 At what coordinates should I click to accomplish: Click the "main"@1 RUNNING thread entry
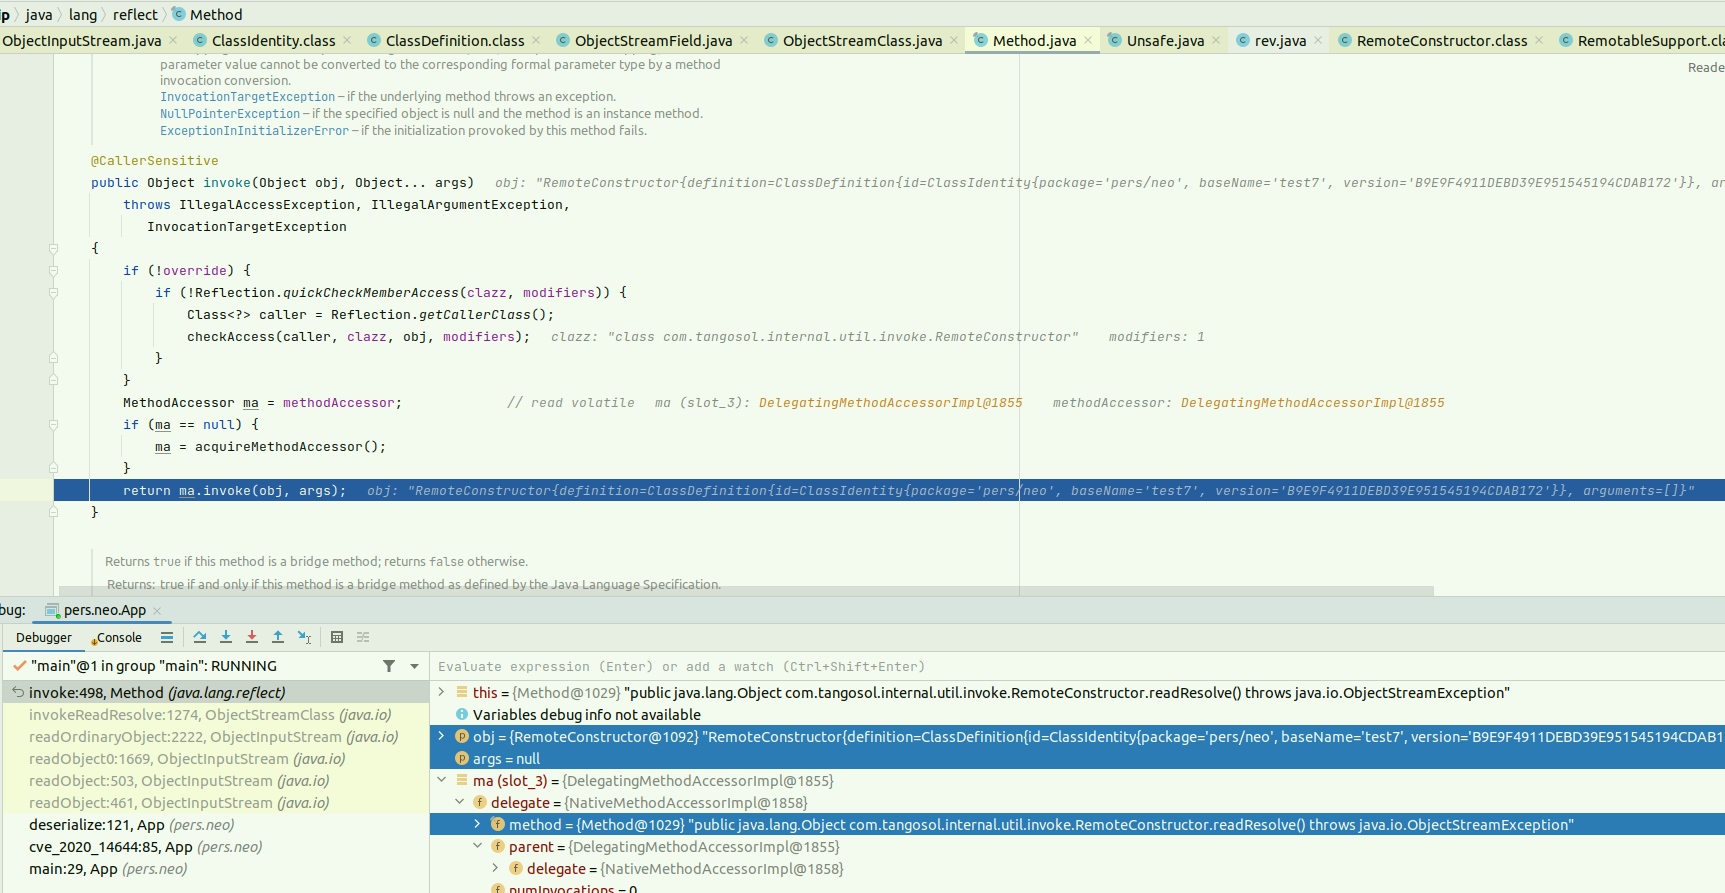[x=154, y=666]
